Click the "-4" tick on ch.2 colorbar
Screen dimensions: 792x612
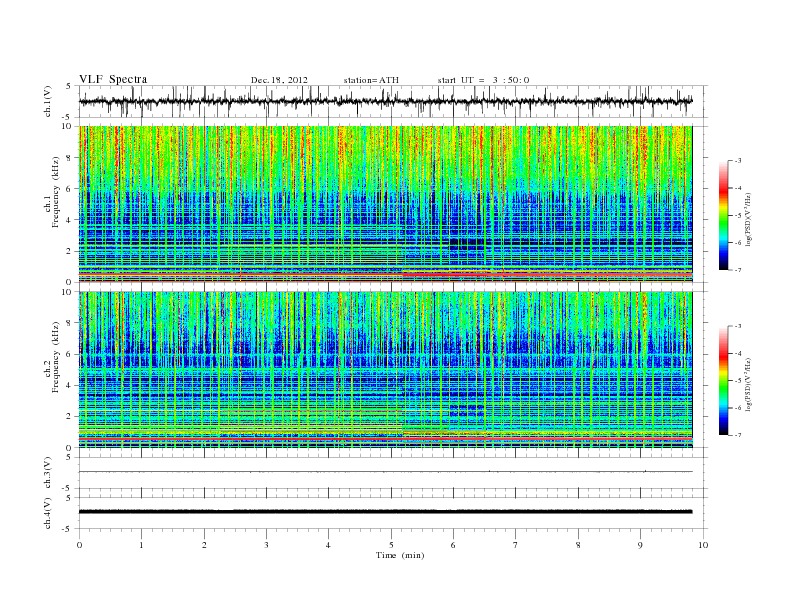[737, 353]
